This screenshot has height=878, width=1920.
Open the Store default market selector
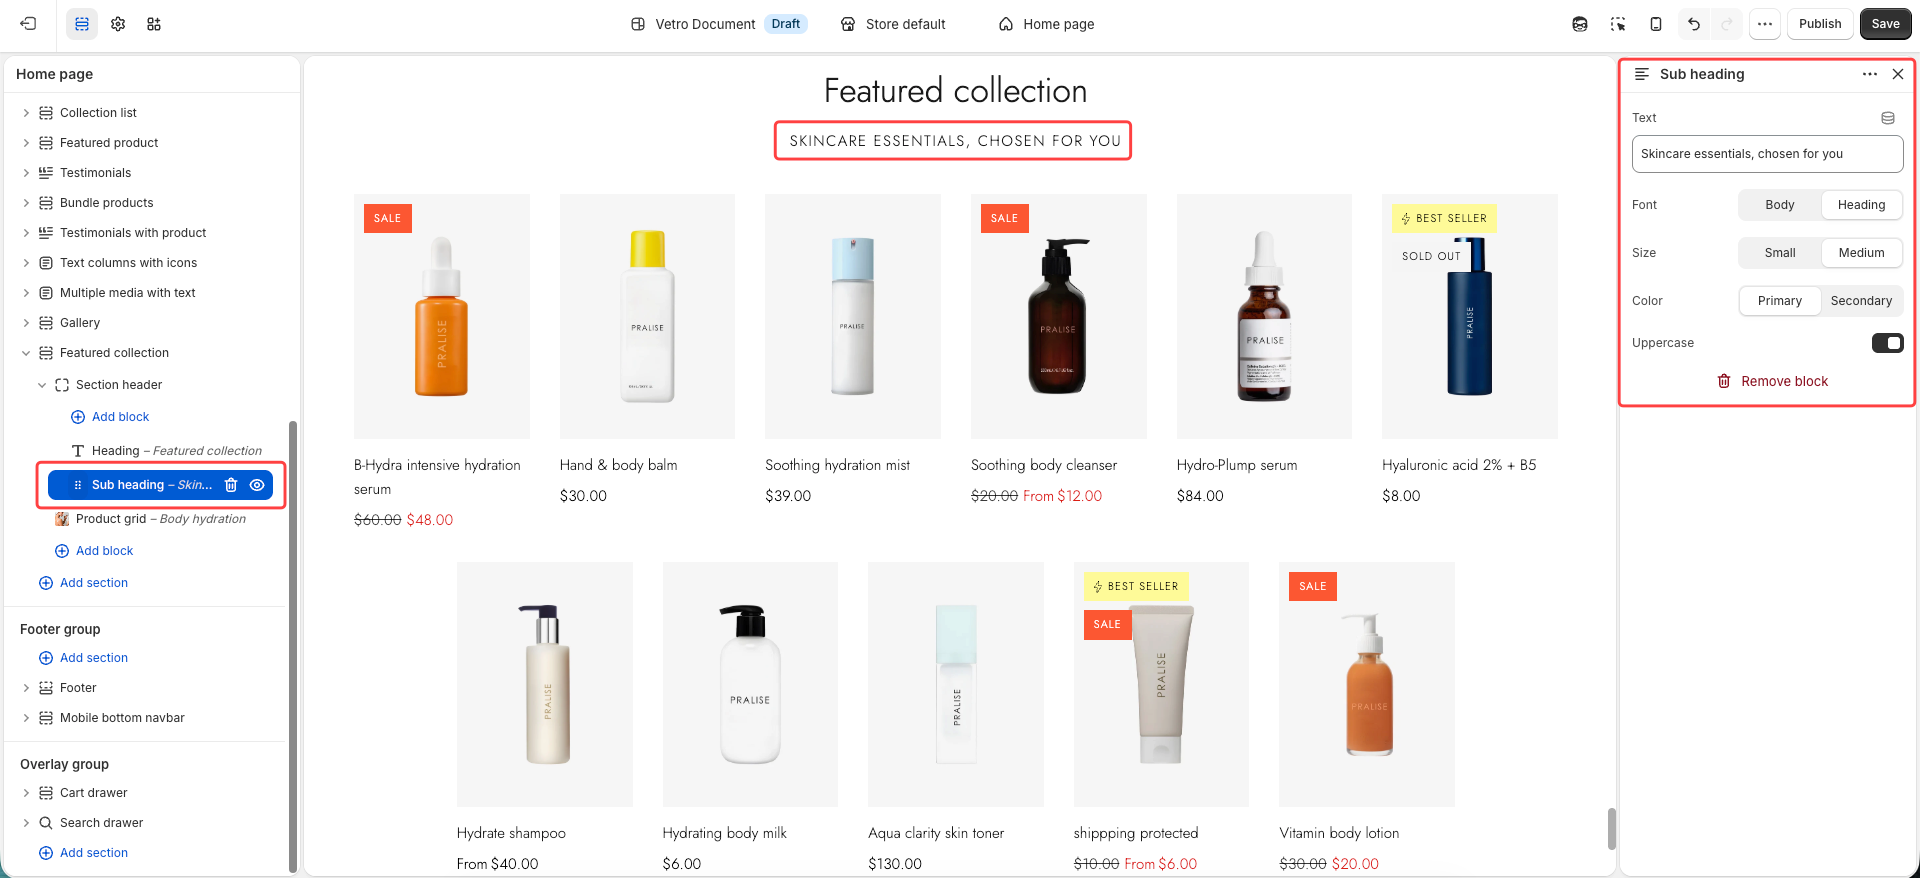(893, 24)
